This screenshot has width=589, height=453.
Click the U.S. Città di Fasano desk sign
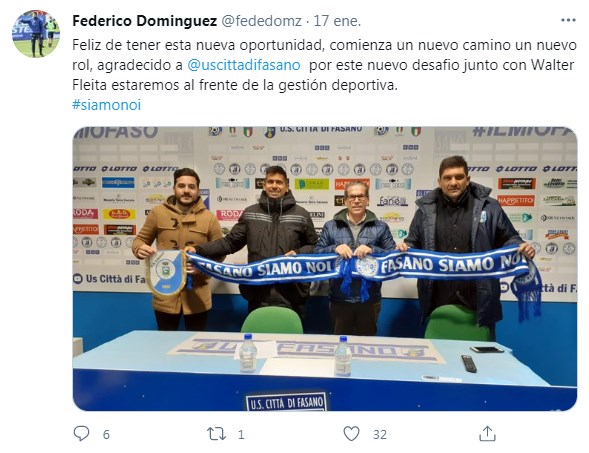(x=287, y=402)
